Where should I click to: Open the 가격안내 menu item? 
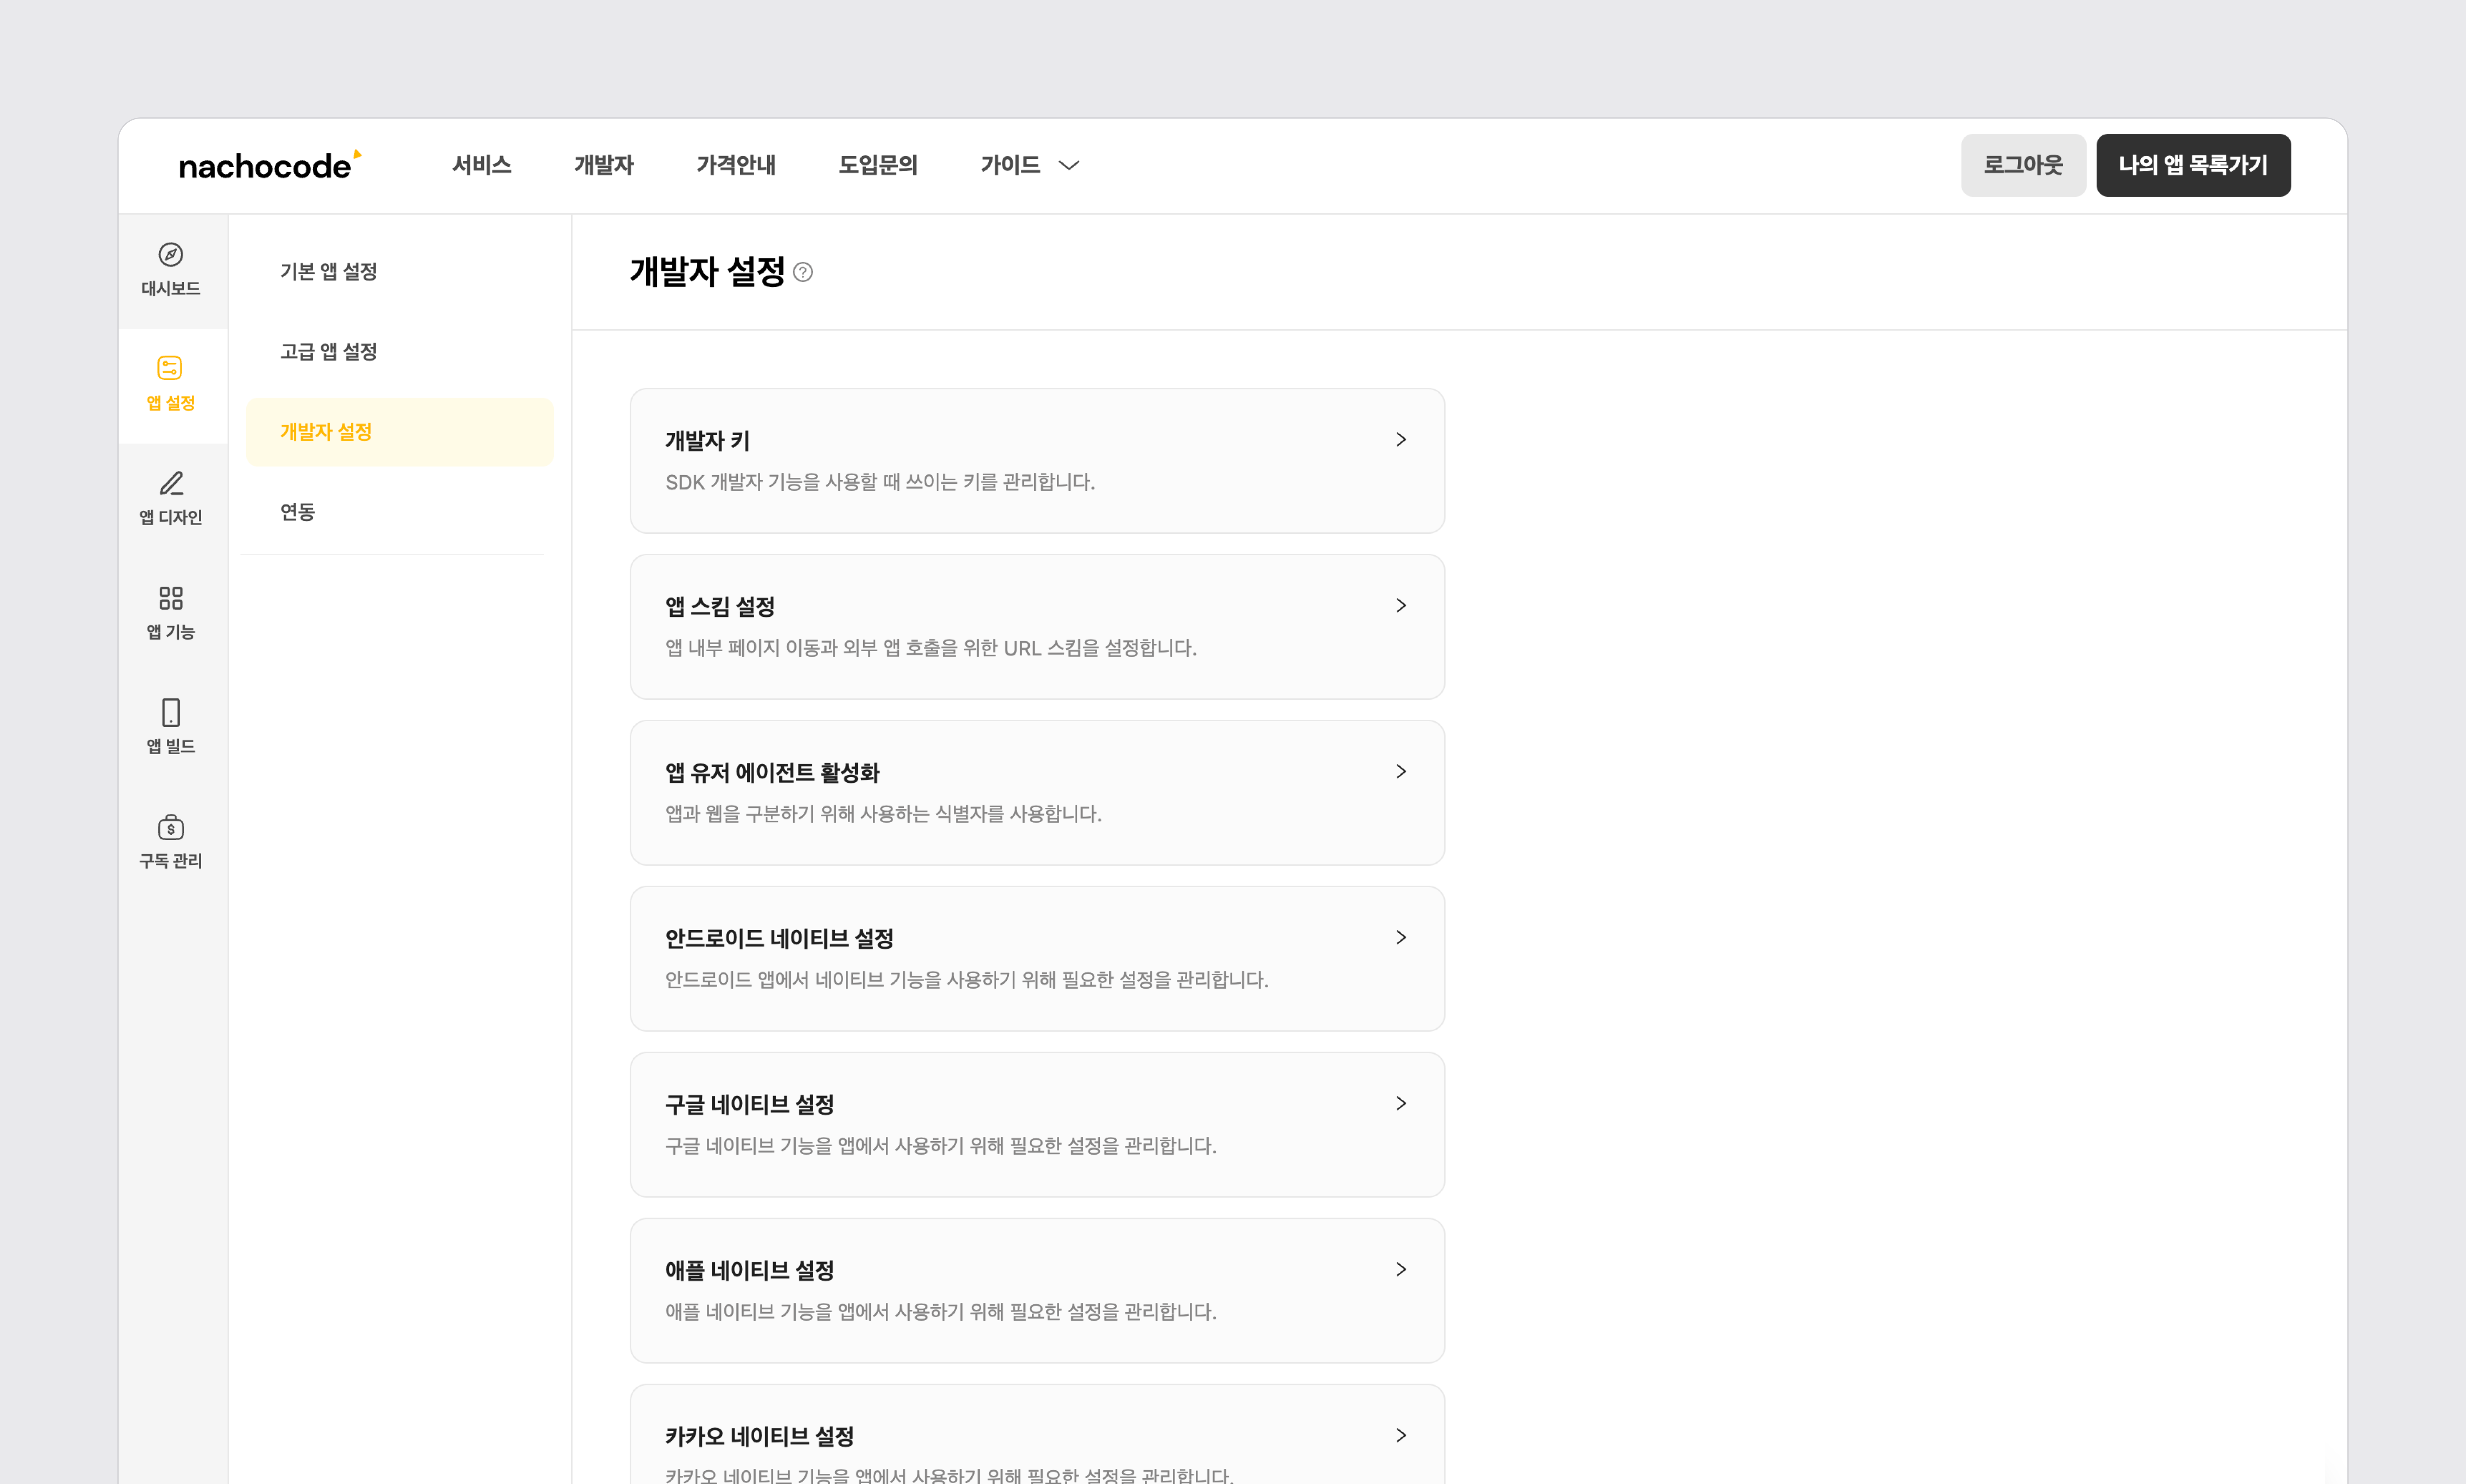click(x=736, y=165)
